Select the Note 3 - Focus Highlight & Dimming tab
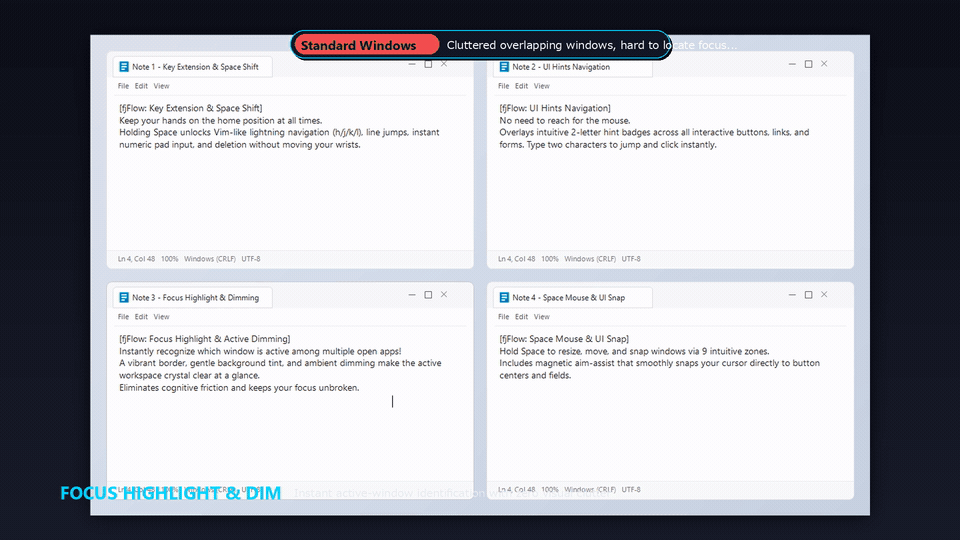The width and height of the screenshot is (960, 540). (192, 298)
